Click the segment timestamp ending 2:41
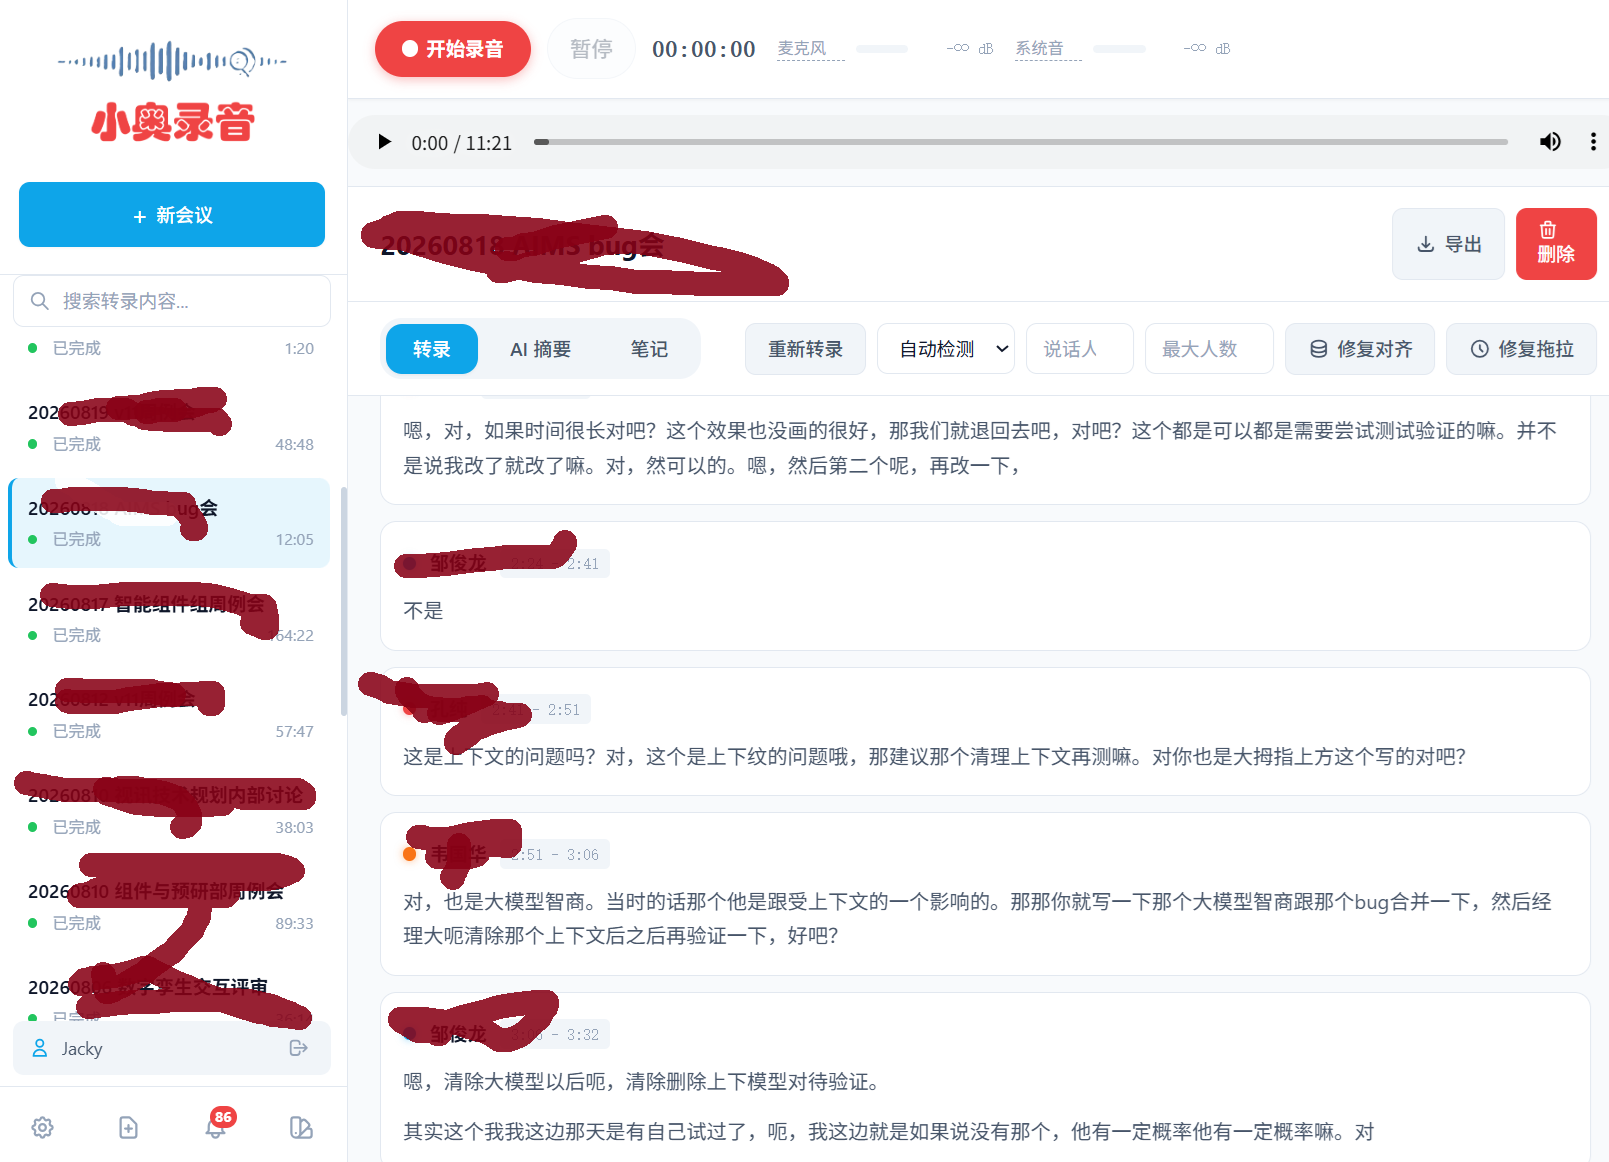Viewport: 1609px width, 1162px height. [554, 564]
